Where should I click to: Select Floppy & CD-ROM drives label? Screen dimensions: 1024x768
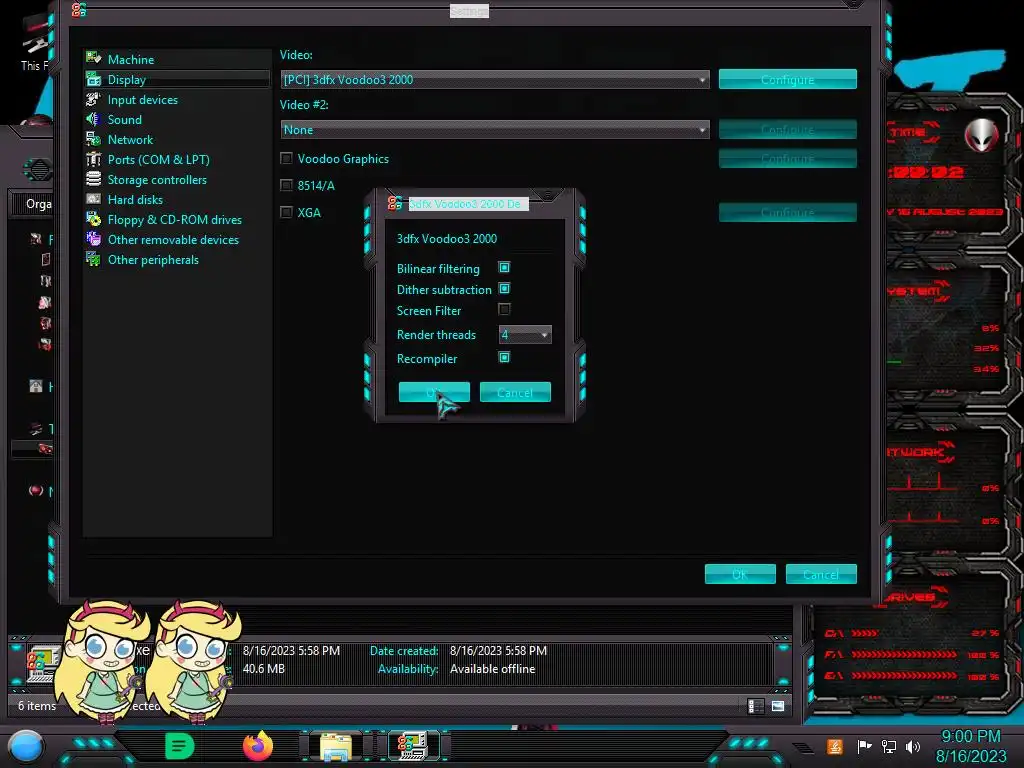tap(175, 219)
